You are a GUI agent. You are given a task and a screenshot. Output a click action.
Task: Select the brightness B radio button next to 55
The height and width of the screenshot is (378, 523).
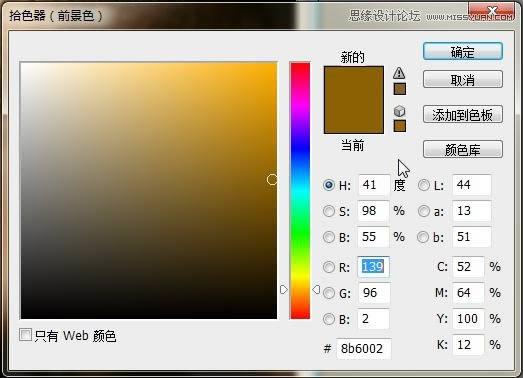329,237
